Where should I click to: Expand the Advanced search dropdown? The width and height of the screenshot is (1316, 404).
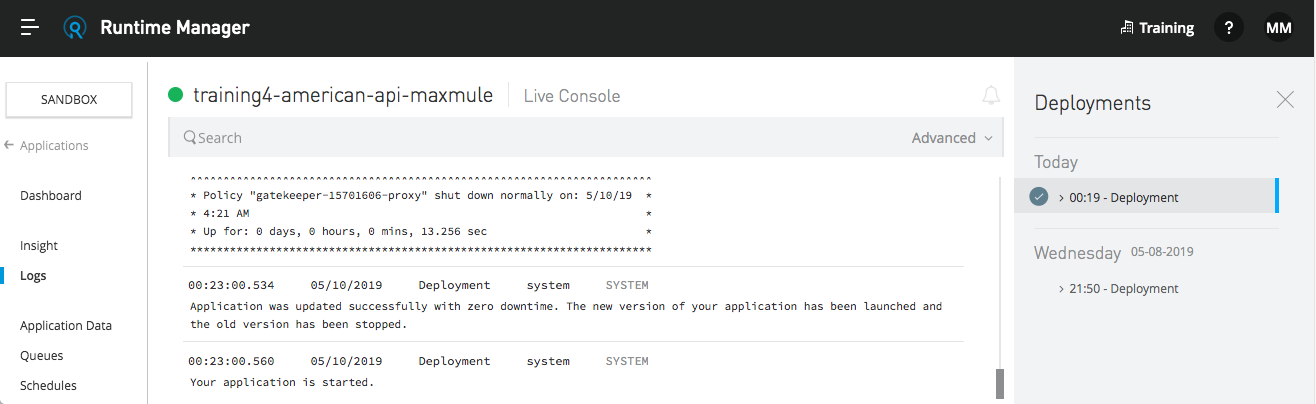click(x=951, y=138)
